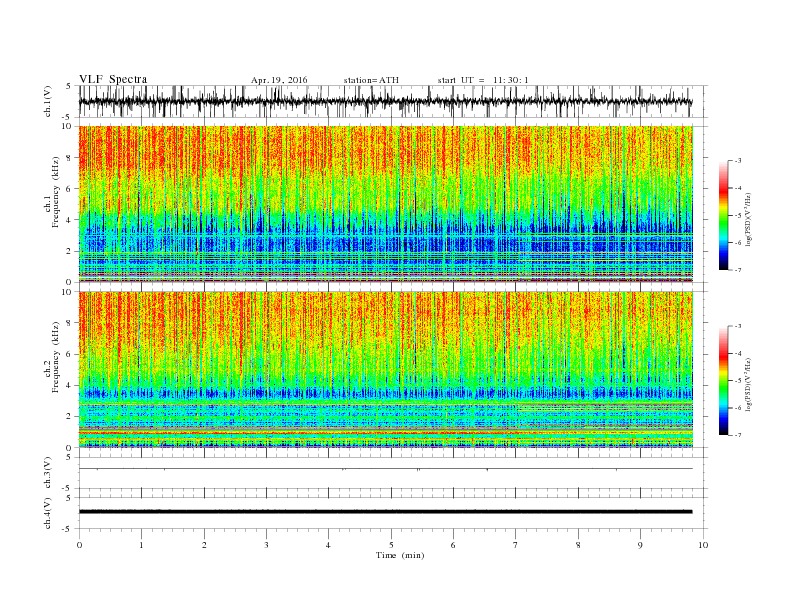Click the 'Time (min)' axis title
This screenshot has height=612, width=792.
pyautogui.click(x=400, y=555)
